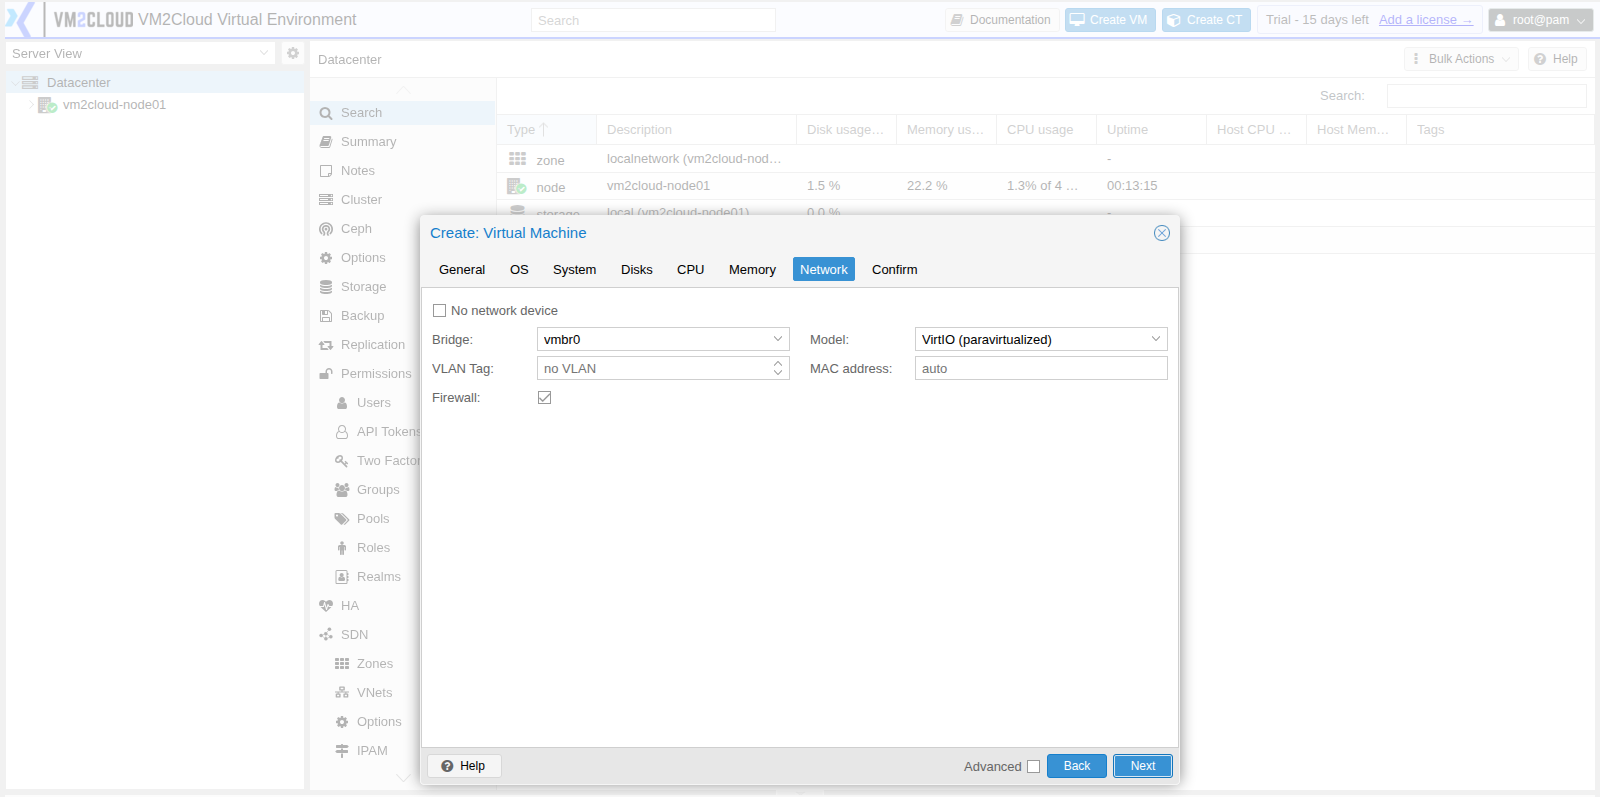The image size is (1600, 797).
Task: Switch to the Memory tab
Action: tap(752, 270)
